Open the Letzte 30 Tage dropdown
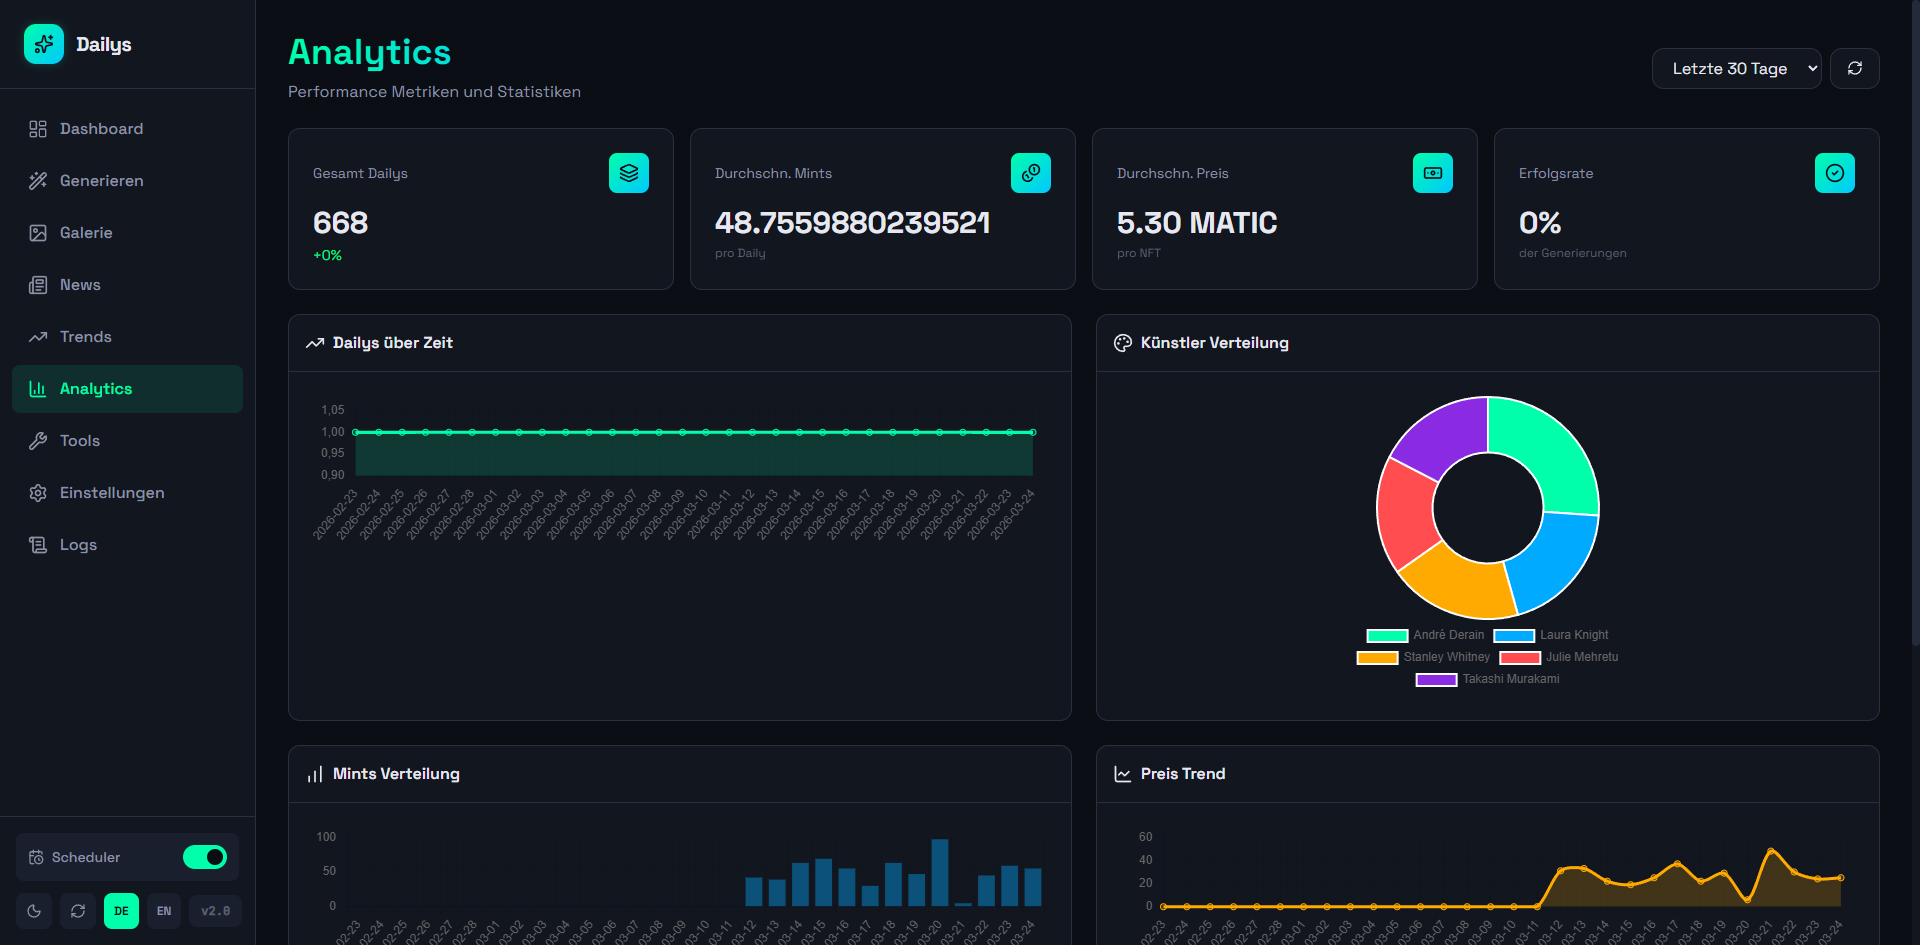The image size is (1920, 945). (x=1736, y=69)
